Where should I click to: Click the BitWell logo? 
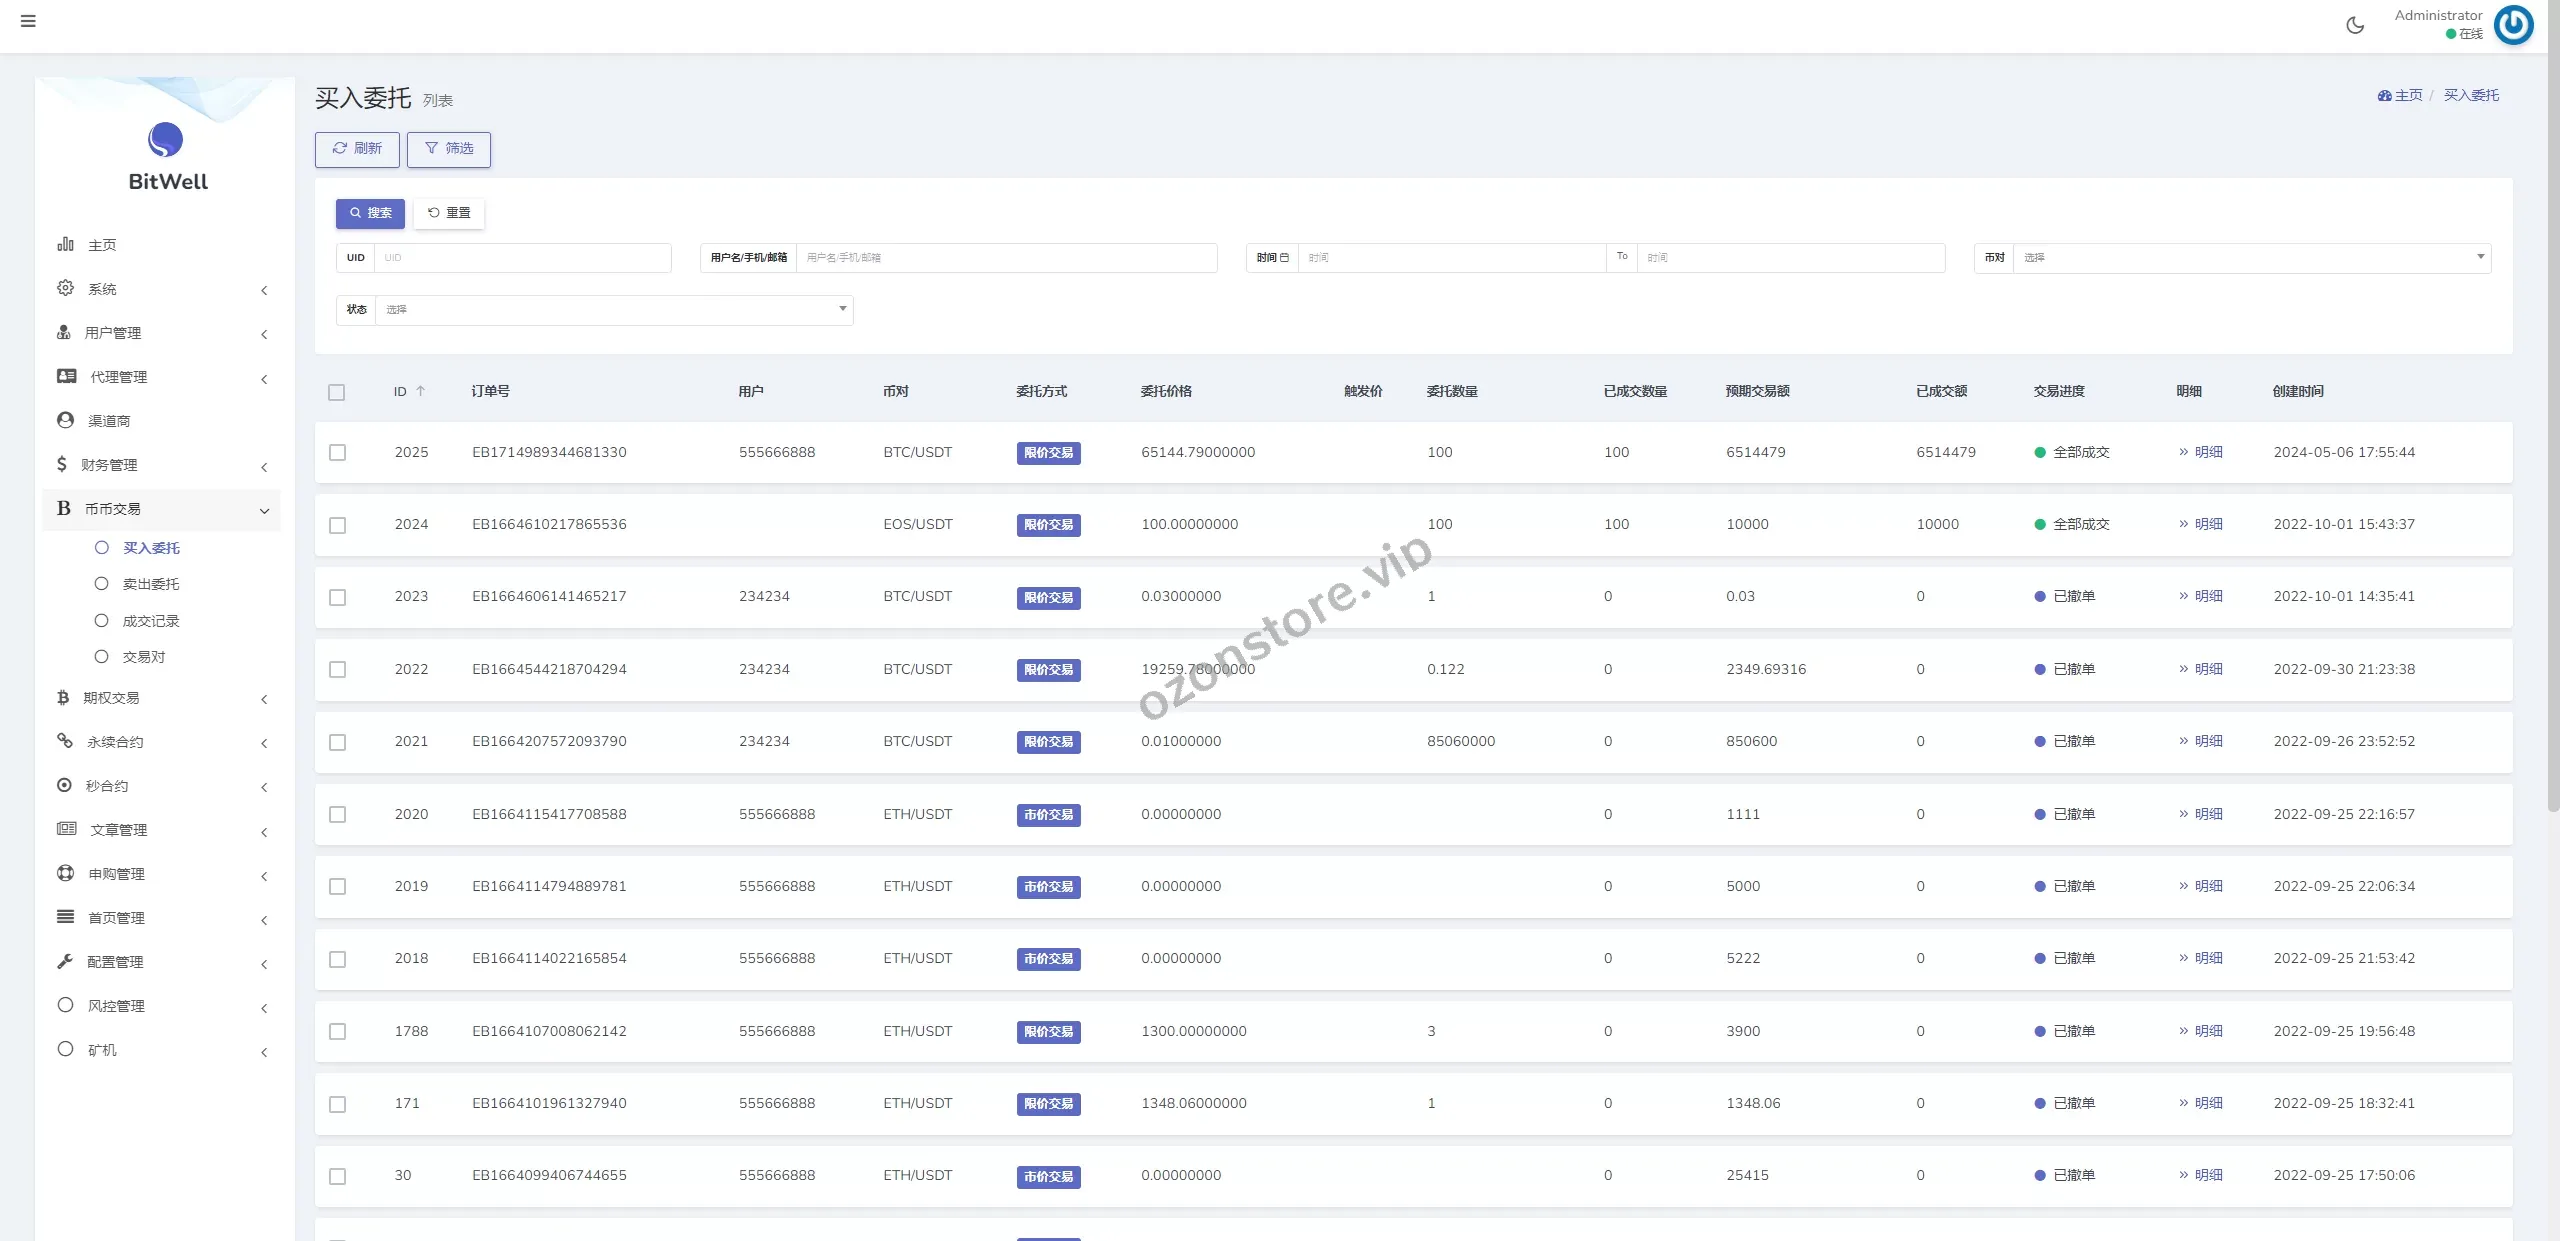click(x=166, y=140)
